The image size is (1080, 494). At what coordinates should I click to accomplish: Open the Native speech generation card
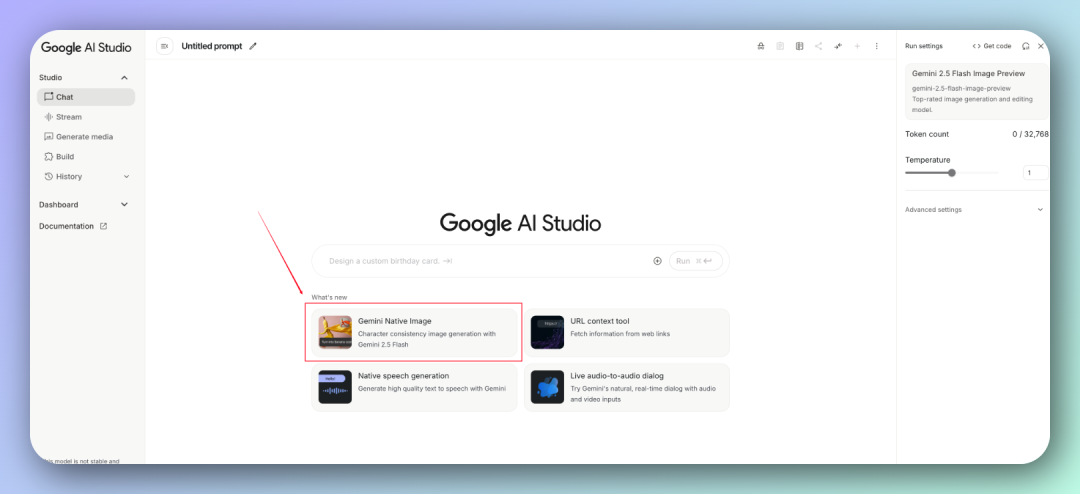414,387
